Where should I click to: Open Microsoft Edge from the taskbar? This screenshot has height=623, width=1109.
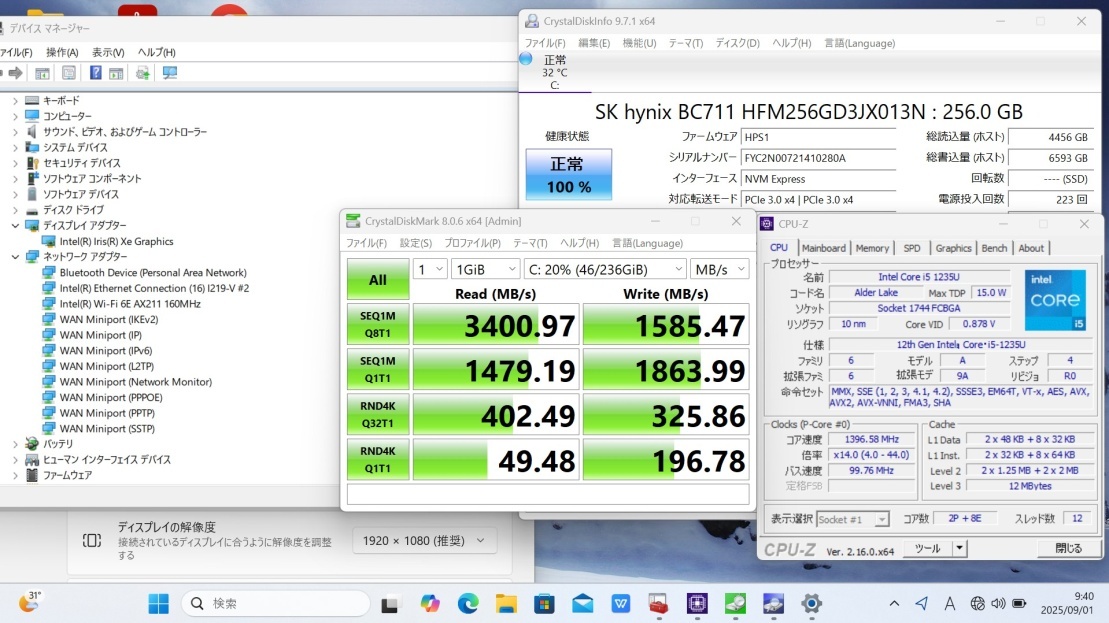tap(468, 603)
